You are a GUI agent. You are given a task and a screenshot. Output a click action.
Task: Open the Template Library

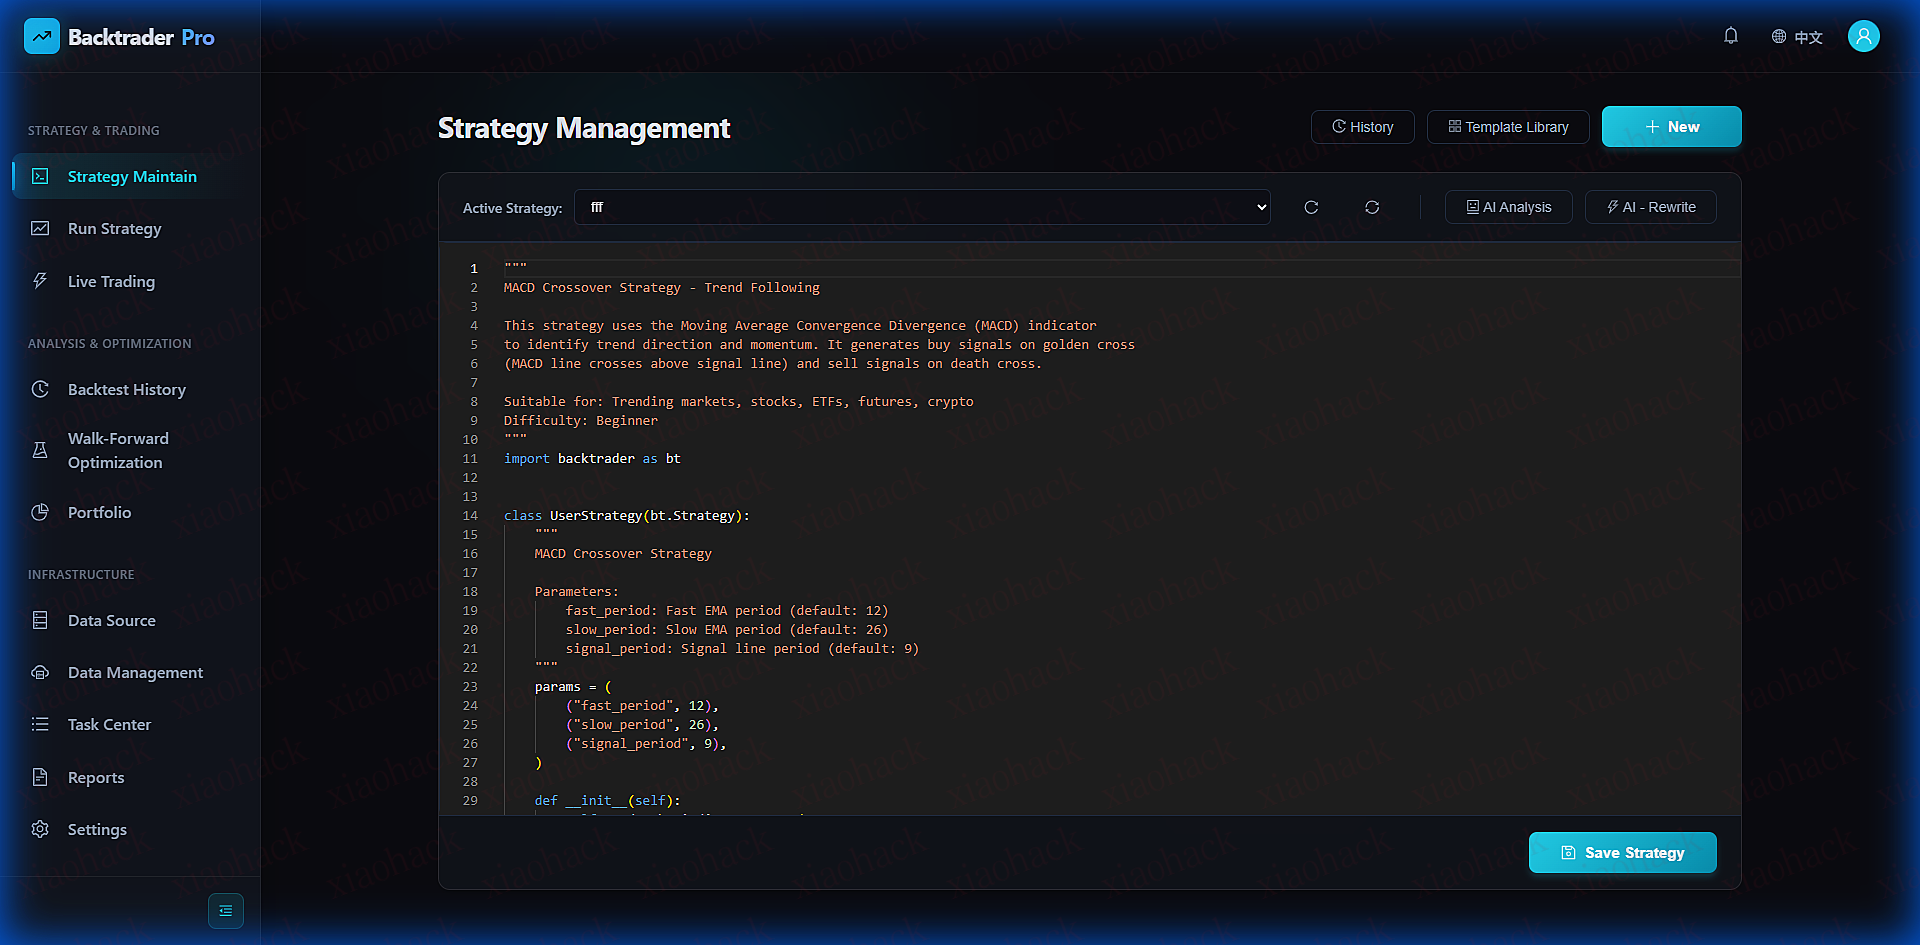1508,127
